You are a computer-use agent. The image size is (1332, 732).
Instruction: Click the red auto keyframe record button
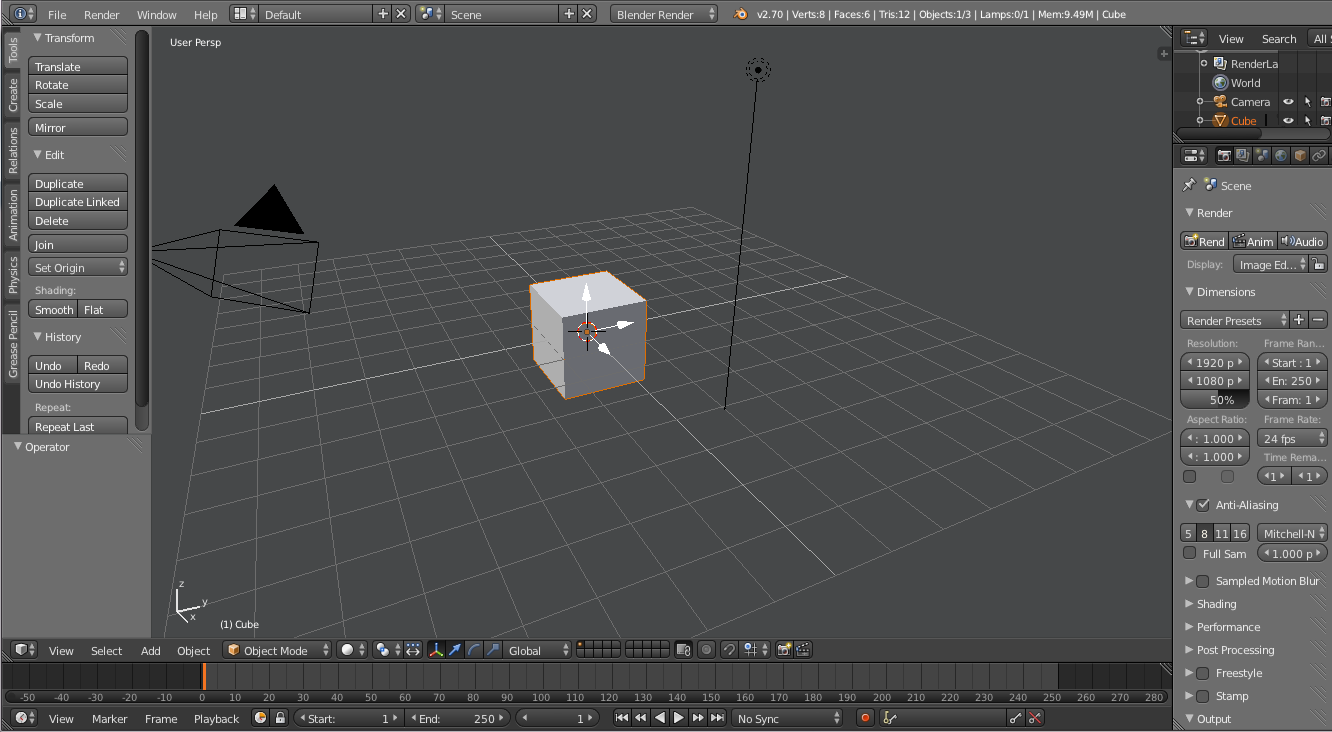point(865,718)
